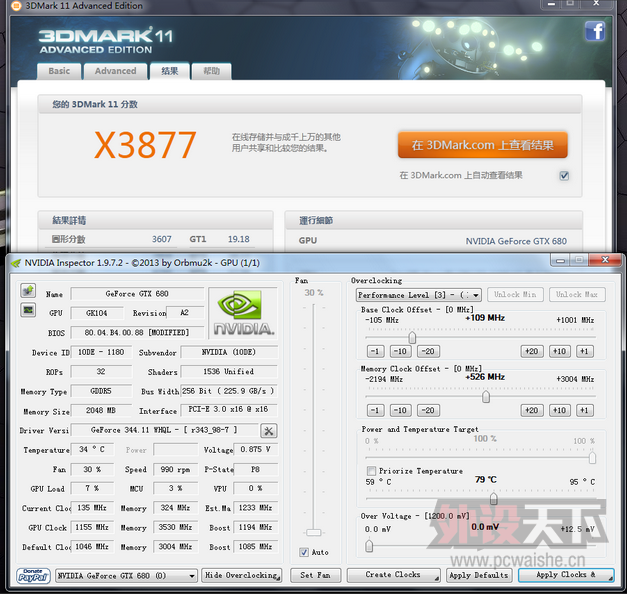The height and width of the screenshot is (594, 627).
Task: Click the orange view results on 3DMark.com button
Action: click(x=483, y=145)
